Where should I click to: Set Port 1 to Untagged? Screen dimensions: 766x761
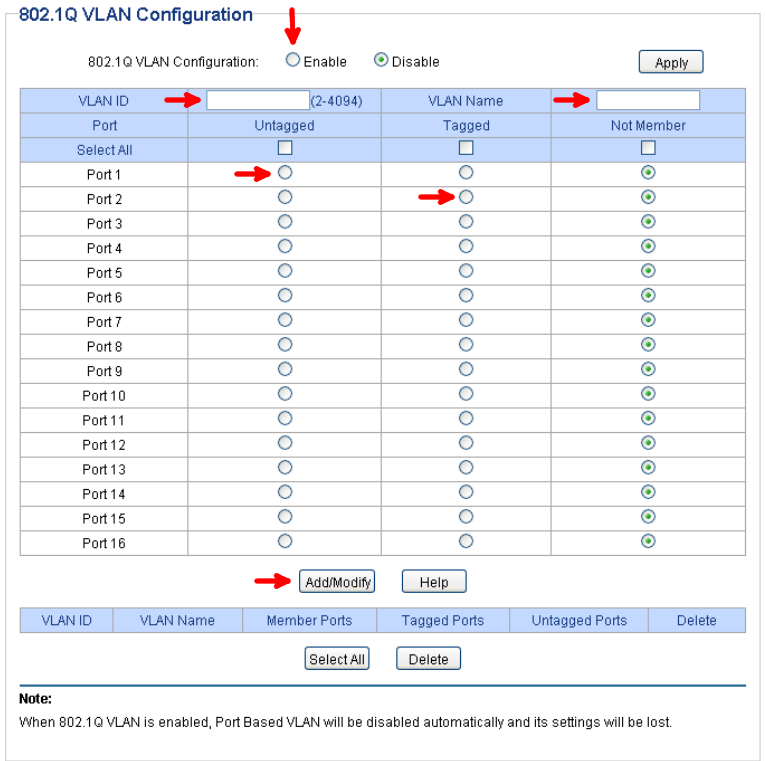click(285, 172)
